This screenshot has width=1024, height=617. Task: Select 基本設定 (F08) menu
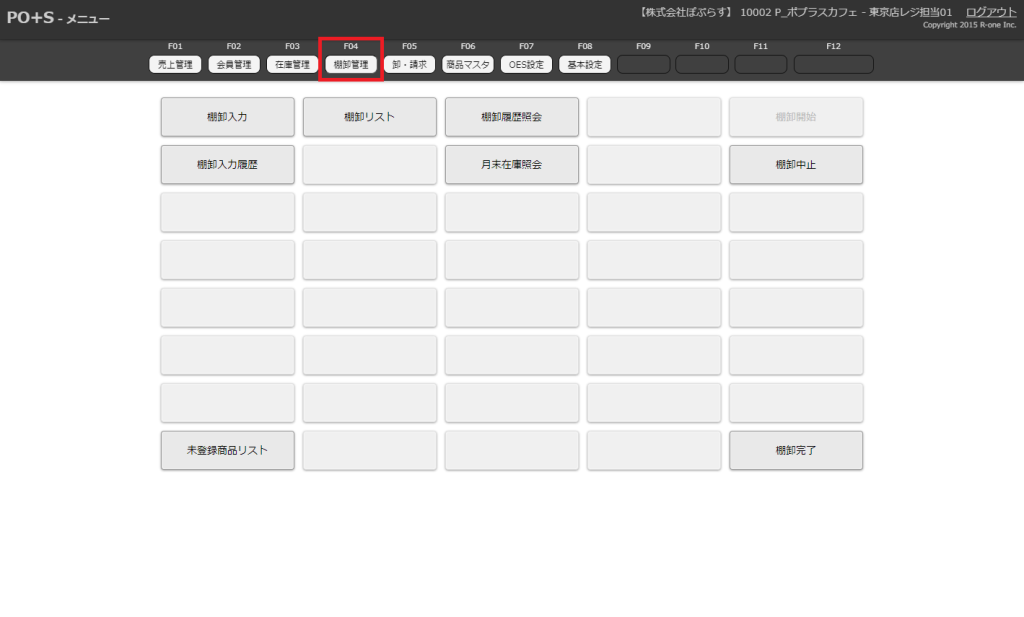[585, 65]
